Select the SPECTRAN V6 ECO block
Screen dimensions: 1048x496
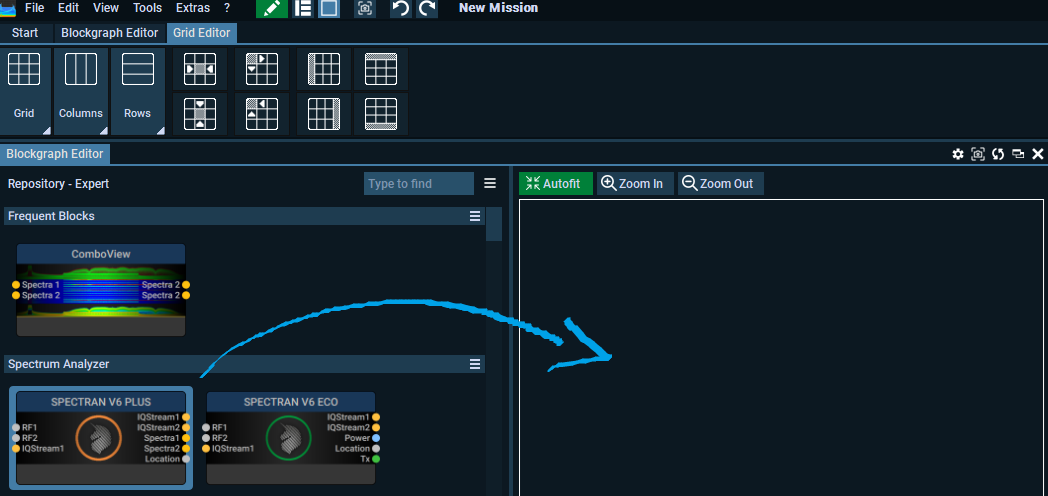click(x=291, y=438)
